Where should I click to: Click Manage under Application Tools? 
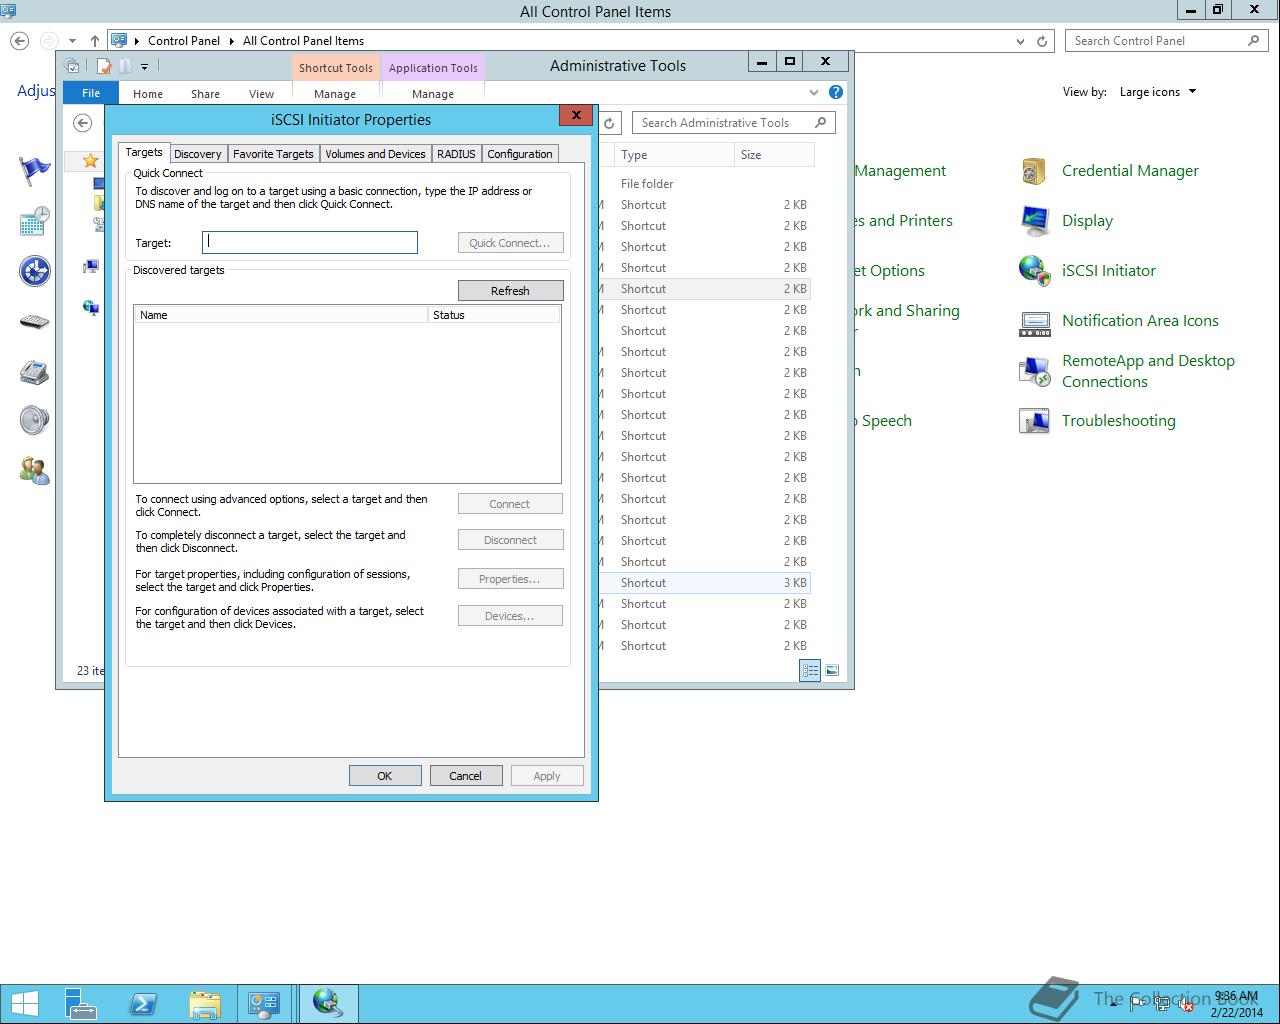click(x=433, y=94)
